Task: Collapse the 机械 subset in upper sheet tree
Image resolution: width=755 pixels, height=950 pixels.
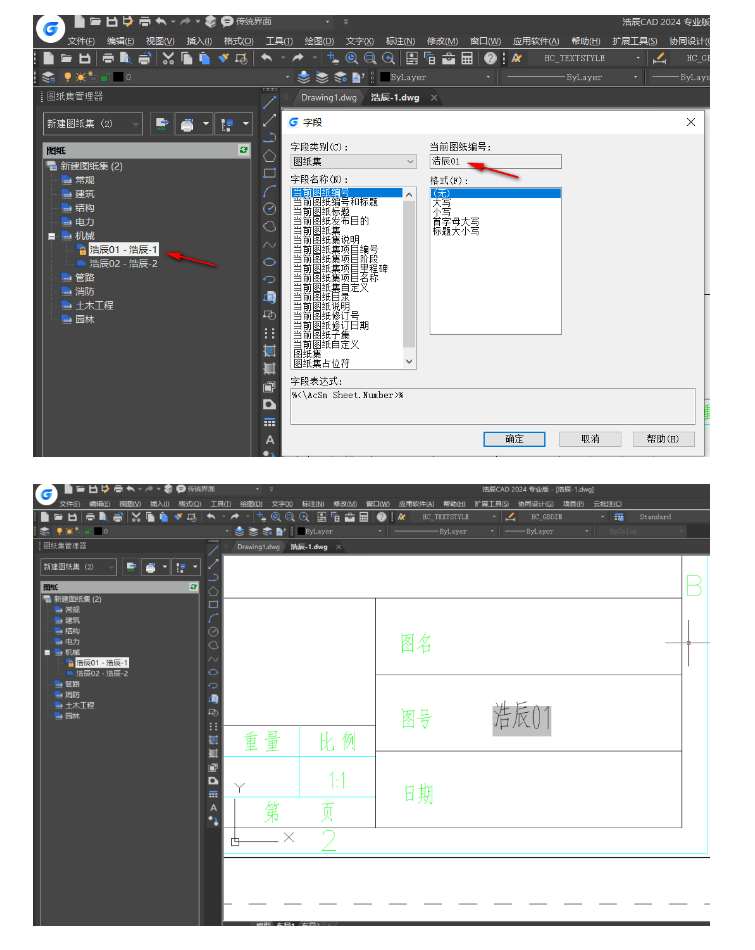Action: pyautogui.click(x=52, y=236)
